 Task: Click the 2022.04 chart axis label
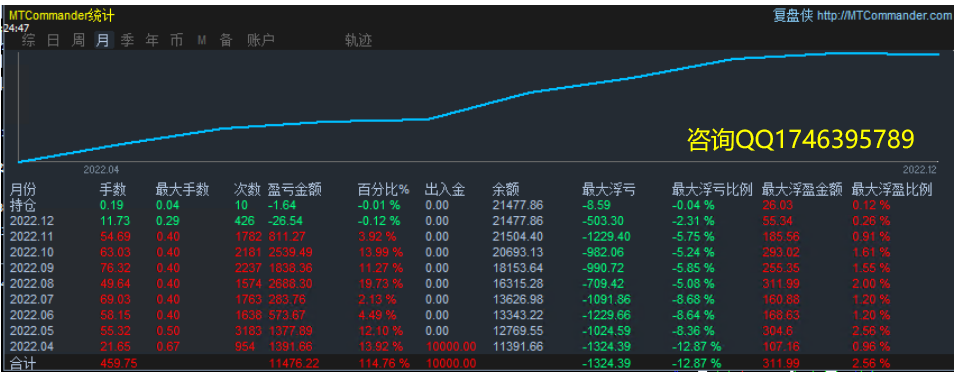point(101,170)
